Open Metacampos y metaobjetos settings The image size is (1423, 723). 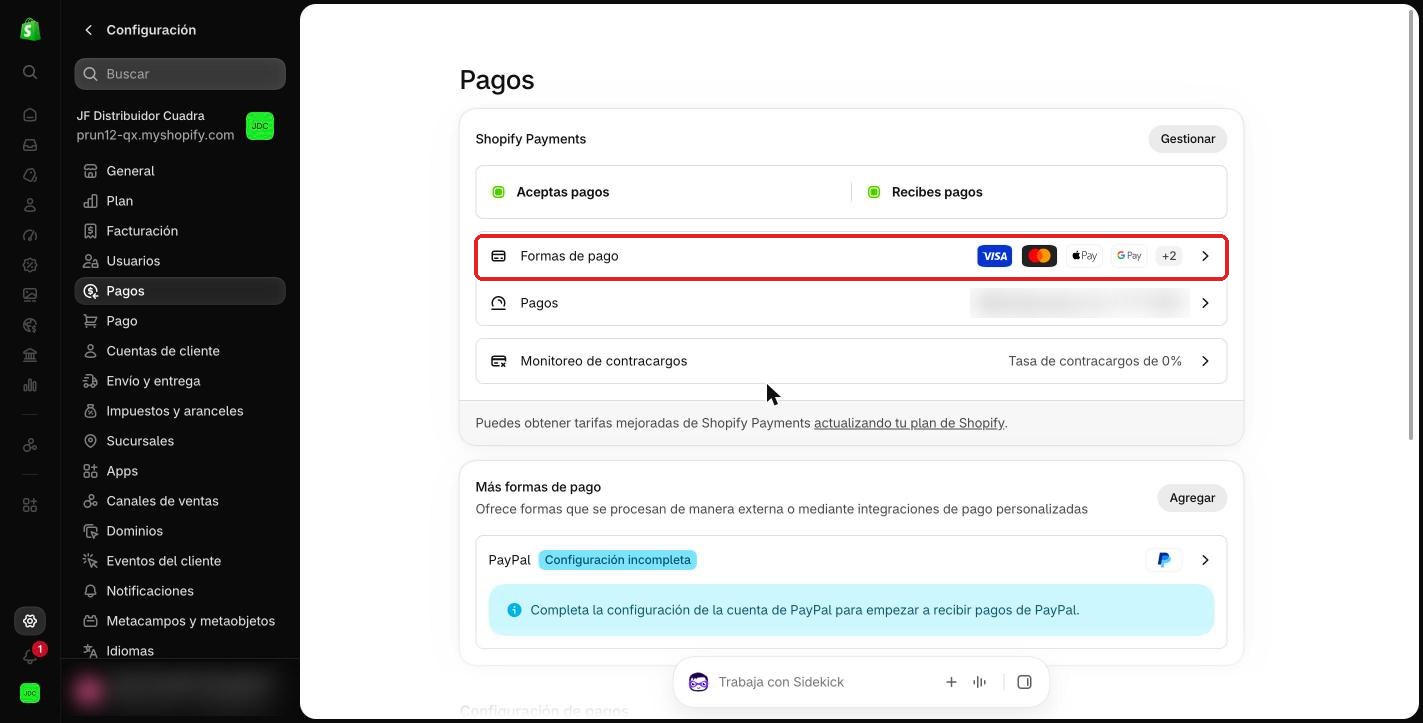[x=180, y=621]
